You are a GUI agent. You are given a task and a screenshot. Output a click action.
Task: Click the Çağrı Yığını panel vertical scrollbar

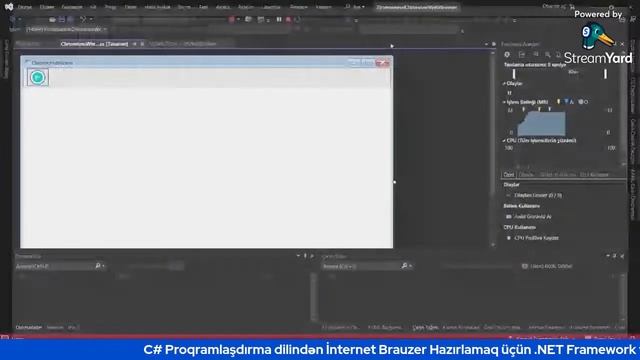point(623,297)
